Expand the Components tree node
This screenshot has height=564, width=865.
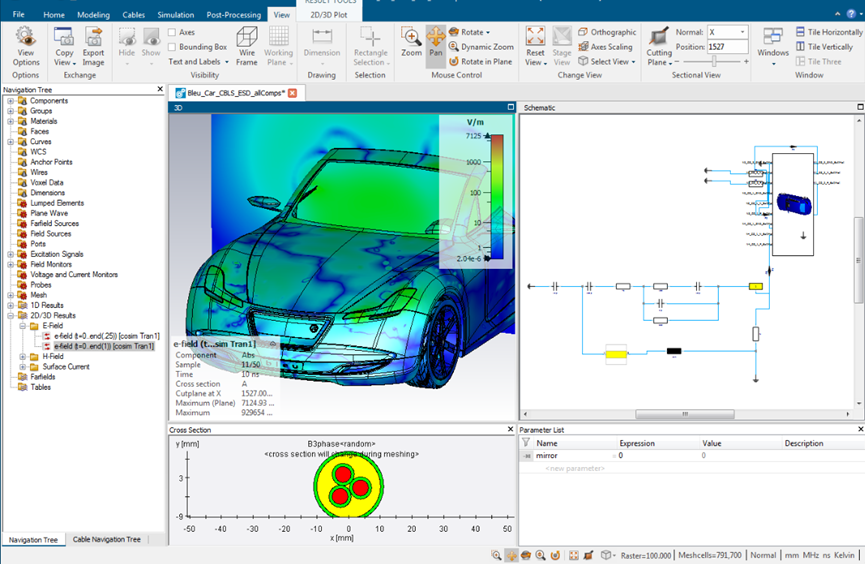(10, 101)
